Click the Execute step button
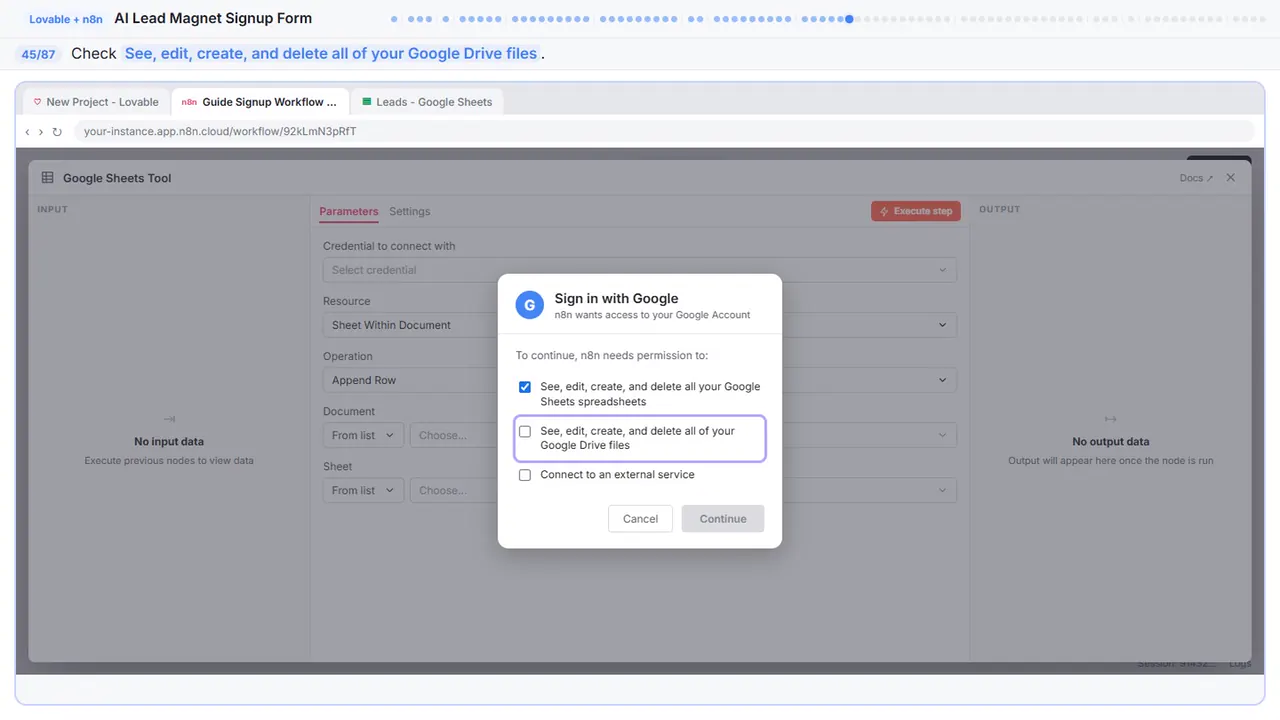1280x720 pixels. coord(916,211)
